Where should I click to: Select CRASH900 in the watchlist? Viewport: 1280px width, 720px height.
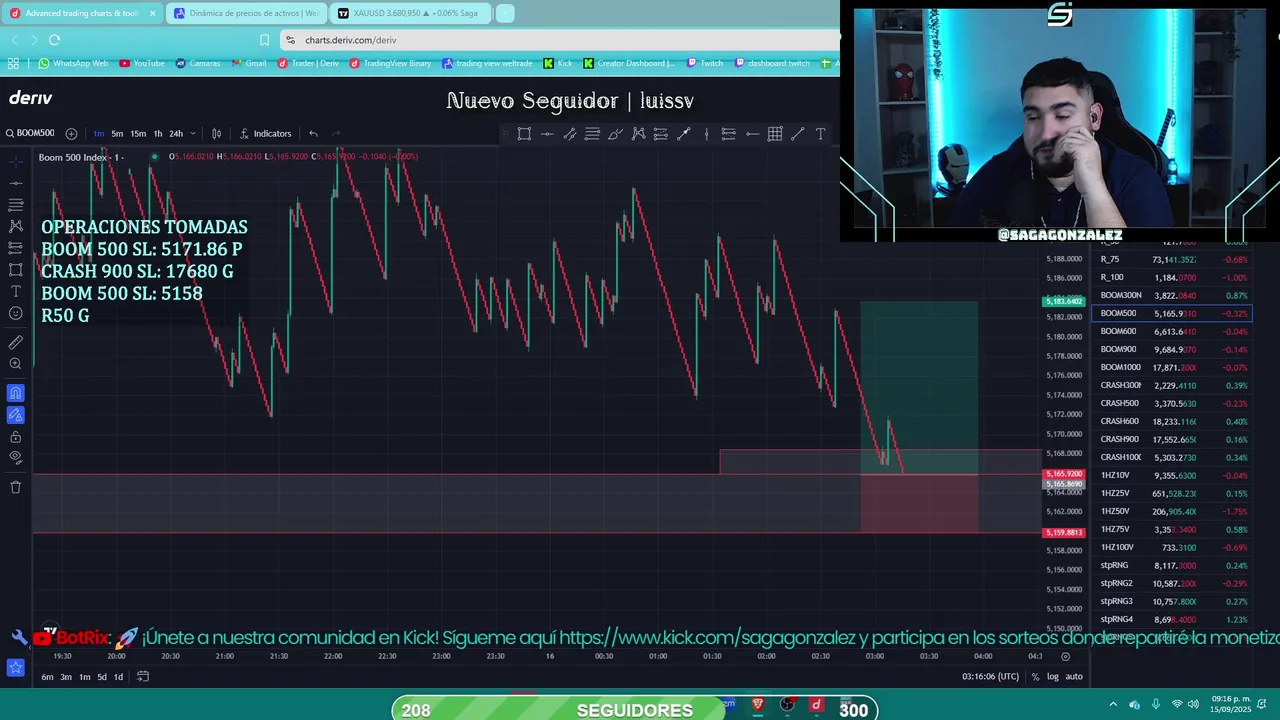pyautogui.click(x=1174, y=439)
